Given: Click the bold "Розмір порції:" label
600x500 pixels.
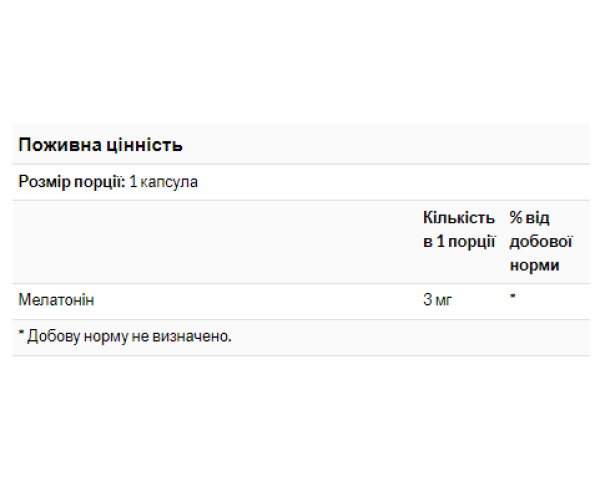Looking at the screenshot, I should click(72, 183).
